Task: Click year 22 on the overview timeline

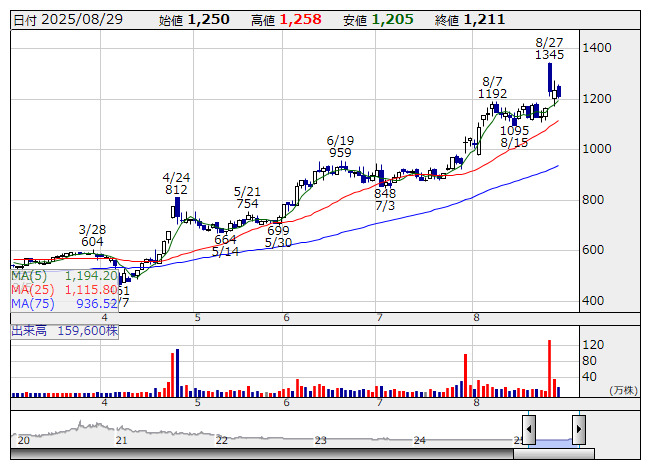Action: [222, 440]
